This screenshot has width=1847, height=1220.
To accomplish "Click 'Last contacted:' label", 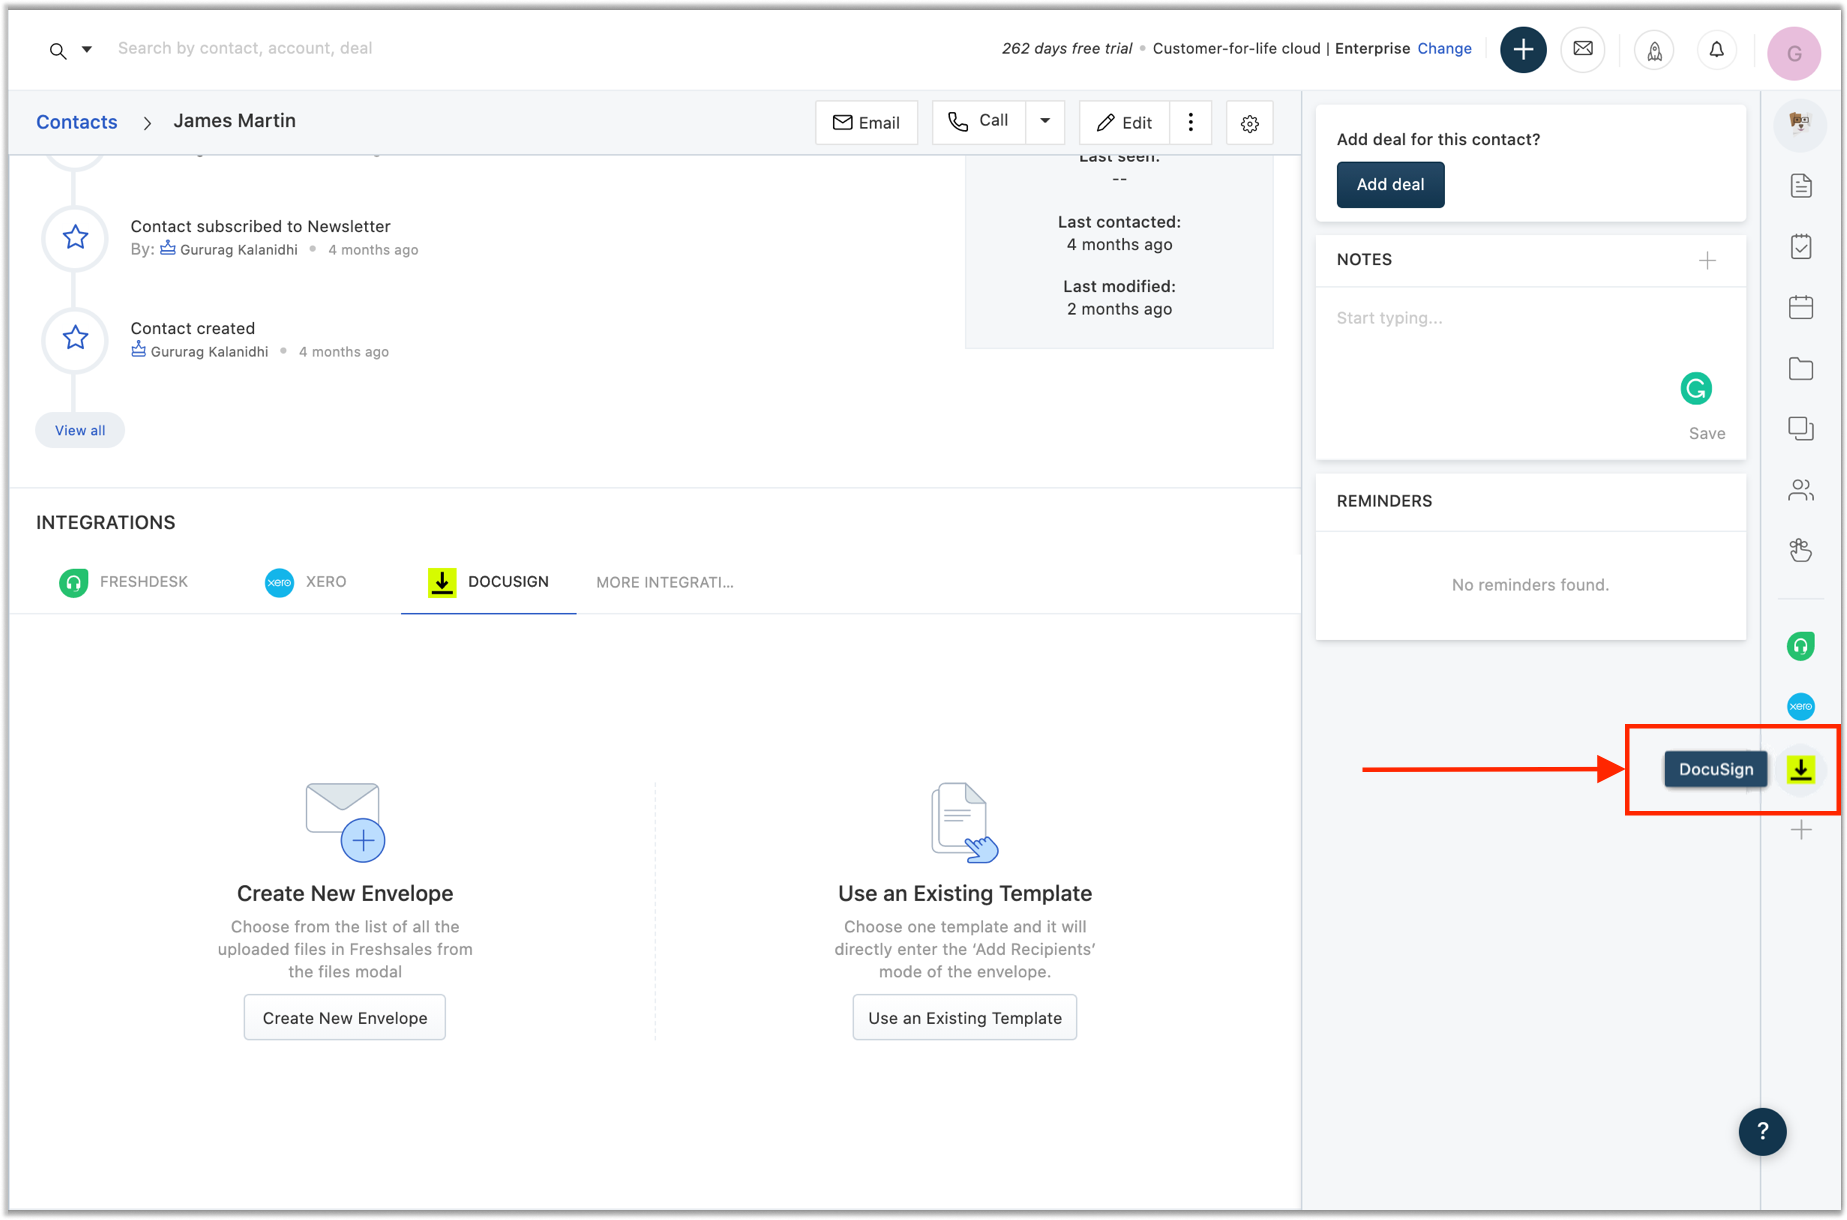I will 1119,222.
